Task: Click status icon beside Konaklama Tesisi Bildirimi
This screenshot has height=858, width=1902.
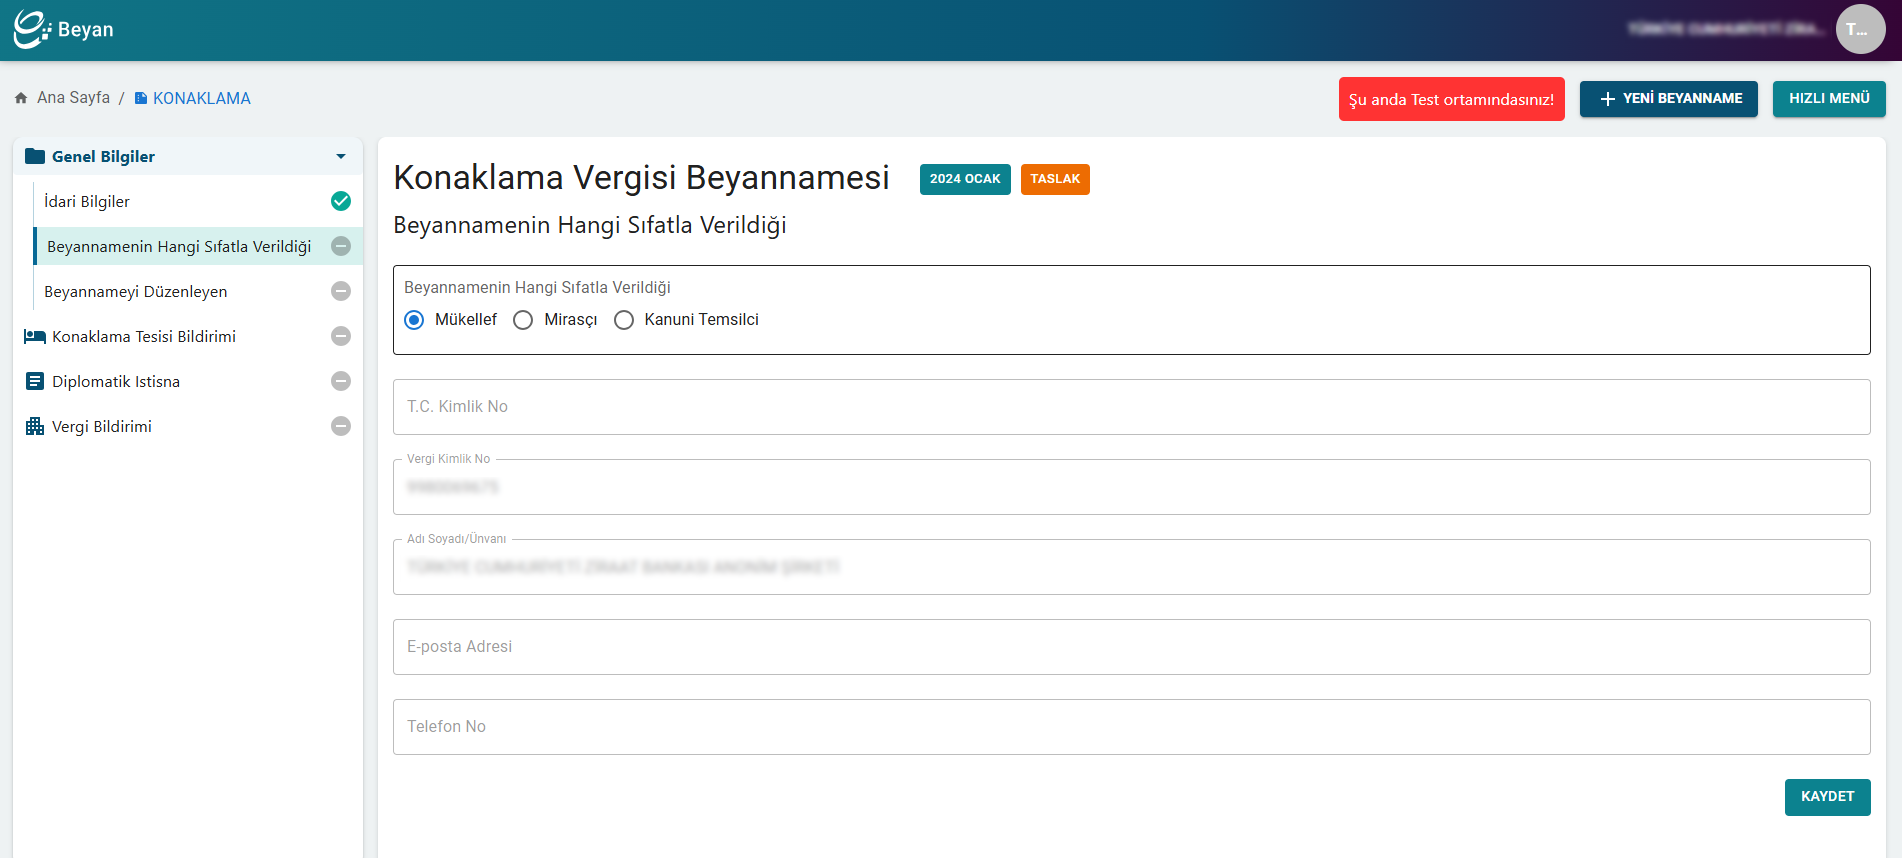Action: coord(341,336)
